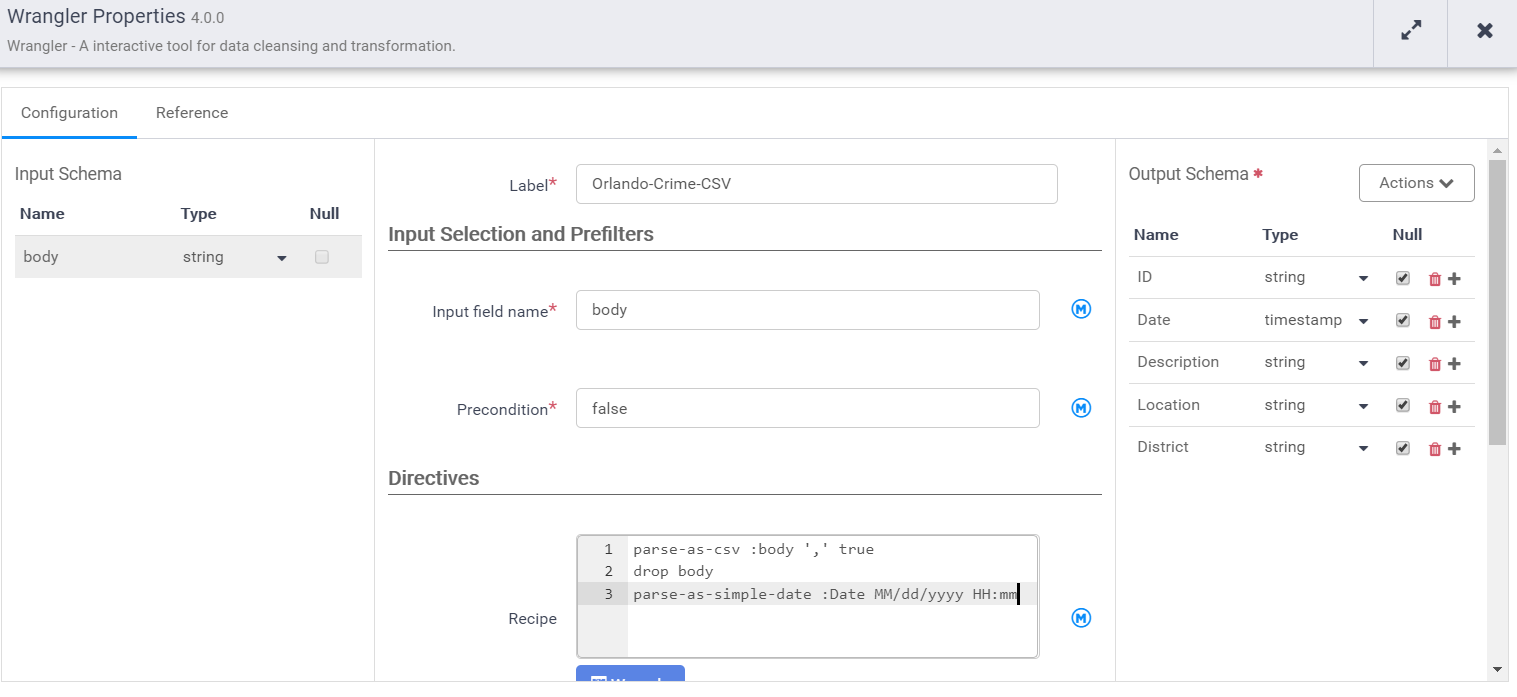
Task: Delete the Date field with trash icon
Action: (x=1435, y=321)
